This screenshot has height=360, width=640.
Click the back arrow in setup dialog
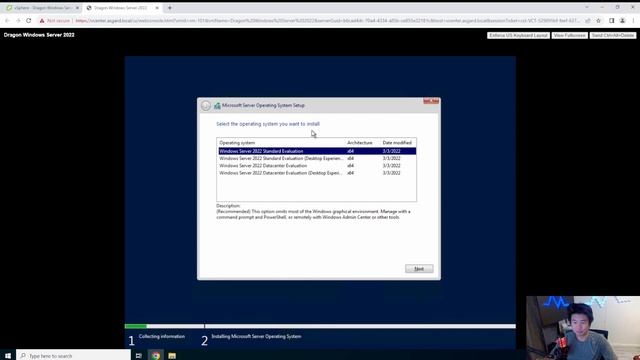(206, 106)
